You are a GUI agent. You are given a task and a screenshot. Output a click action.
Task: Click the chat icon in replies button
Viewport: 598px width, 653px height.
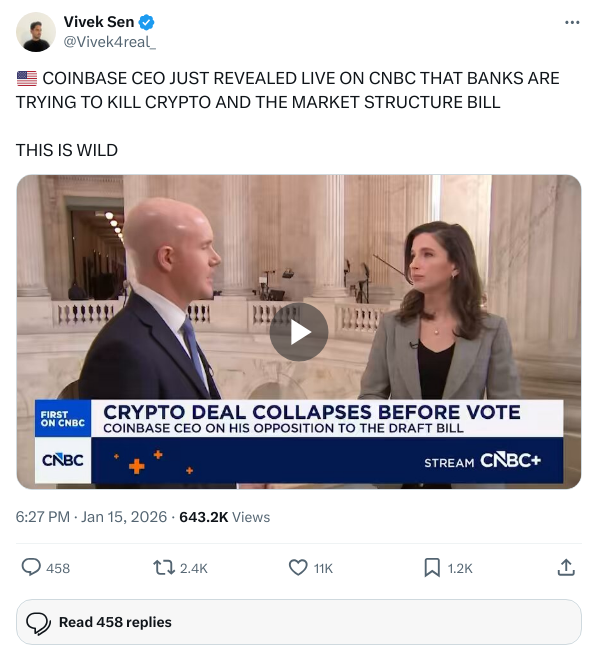(38, 623)
